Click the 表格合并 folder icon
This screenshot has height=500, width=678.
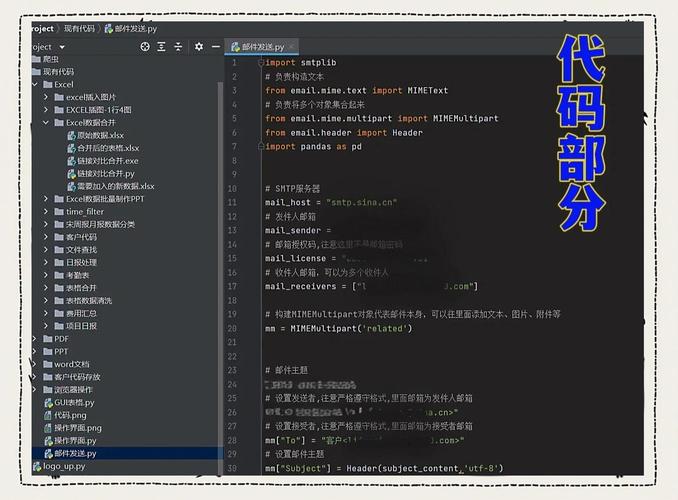[59, 288]
